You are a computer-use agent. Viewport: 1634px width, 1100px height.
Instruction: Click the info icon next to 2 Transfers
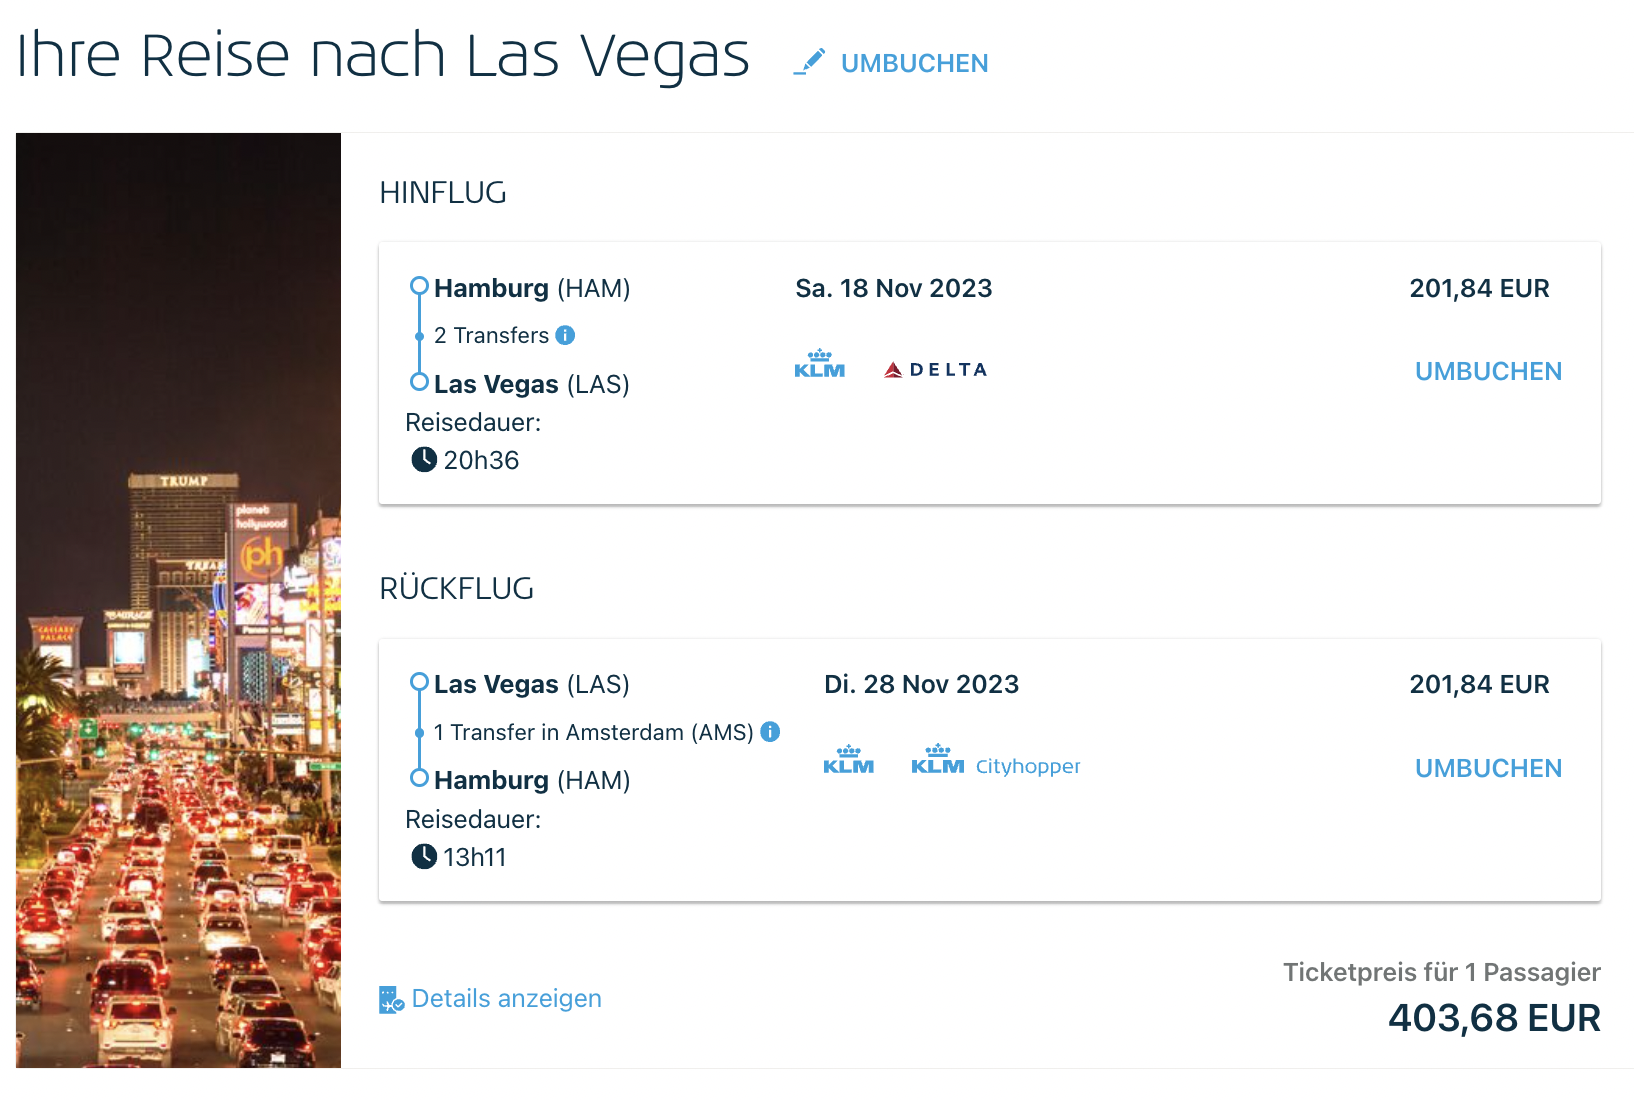565,335
